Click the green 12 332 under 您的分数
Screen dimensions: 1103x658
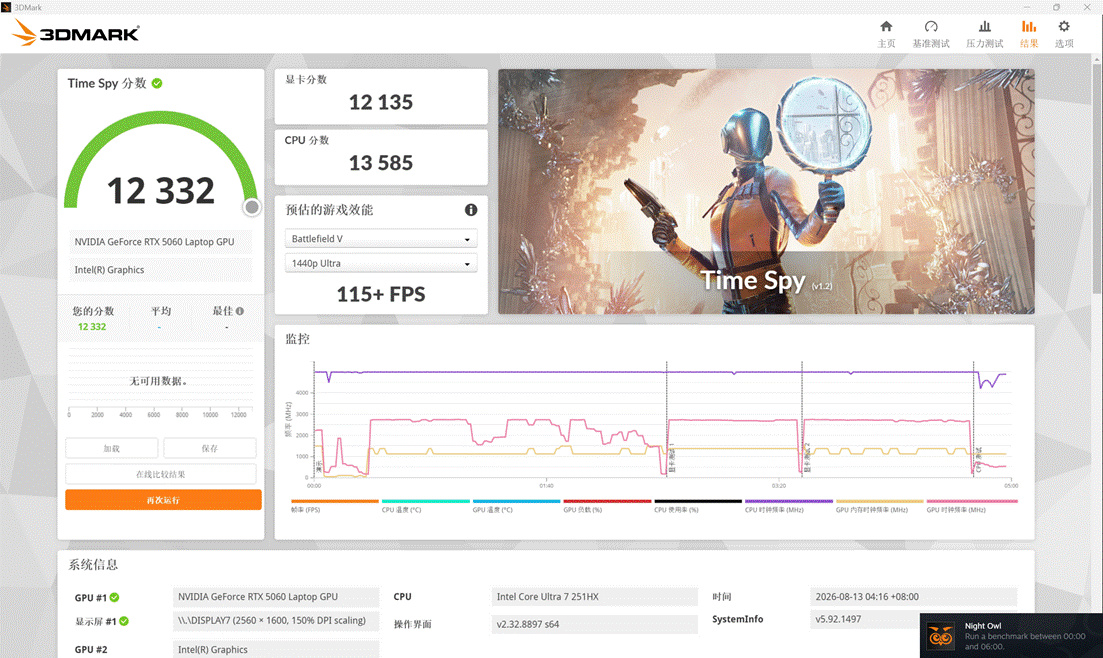coord(92,327)
